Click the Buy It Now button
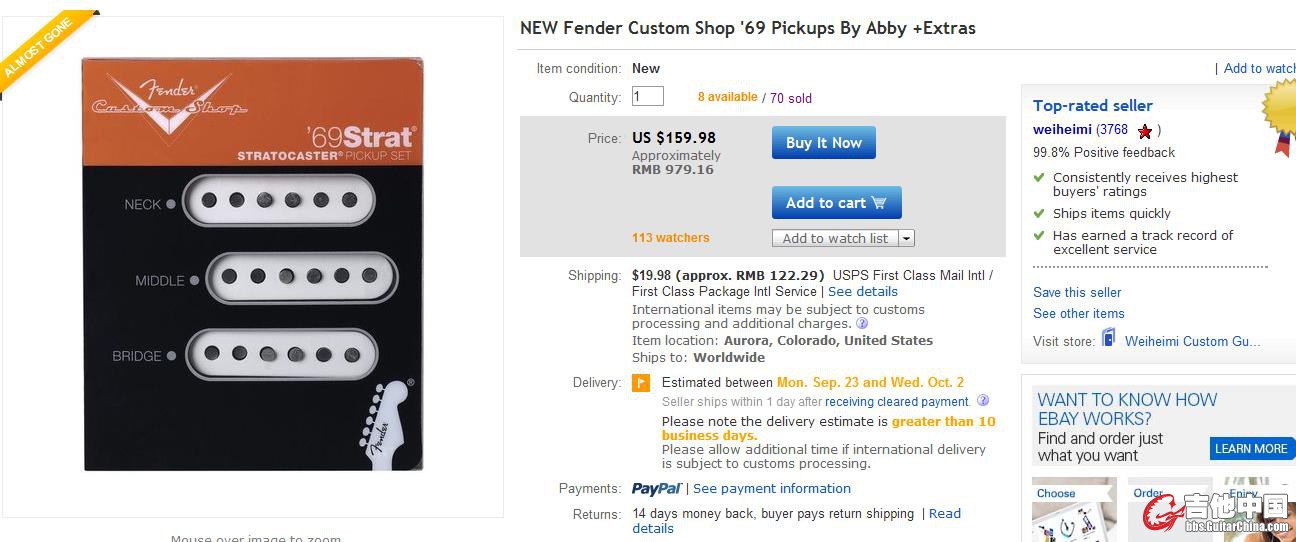The image size is (1296, 542). 823,143
